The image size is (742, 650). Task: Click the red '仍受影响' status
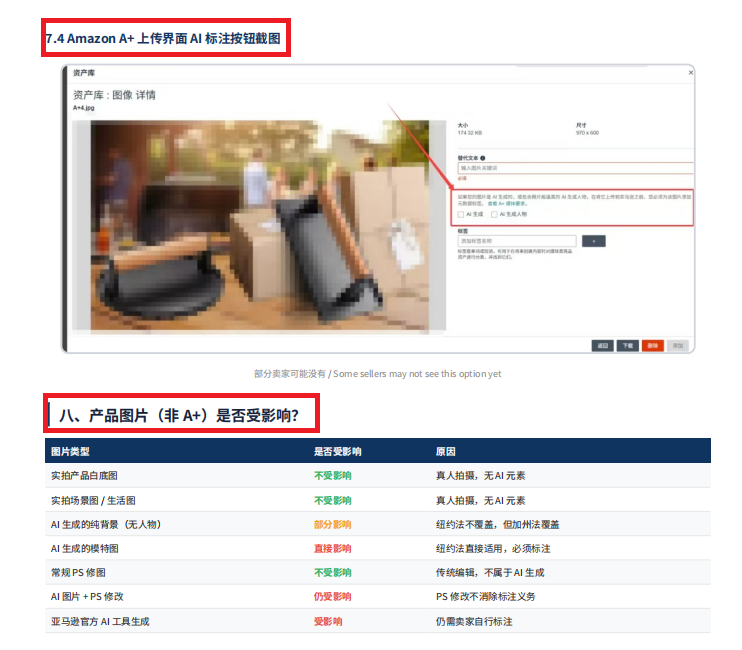333,597
